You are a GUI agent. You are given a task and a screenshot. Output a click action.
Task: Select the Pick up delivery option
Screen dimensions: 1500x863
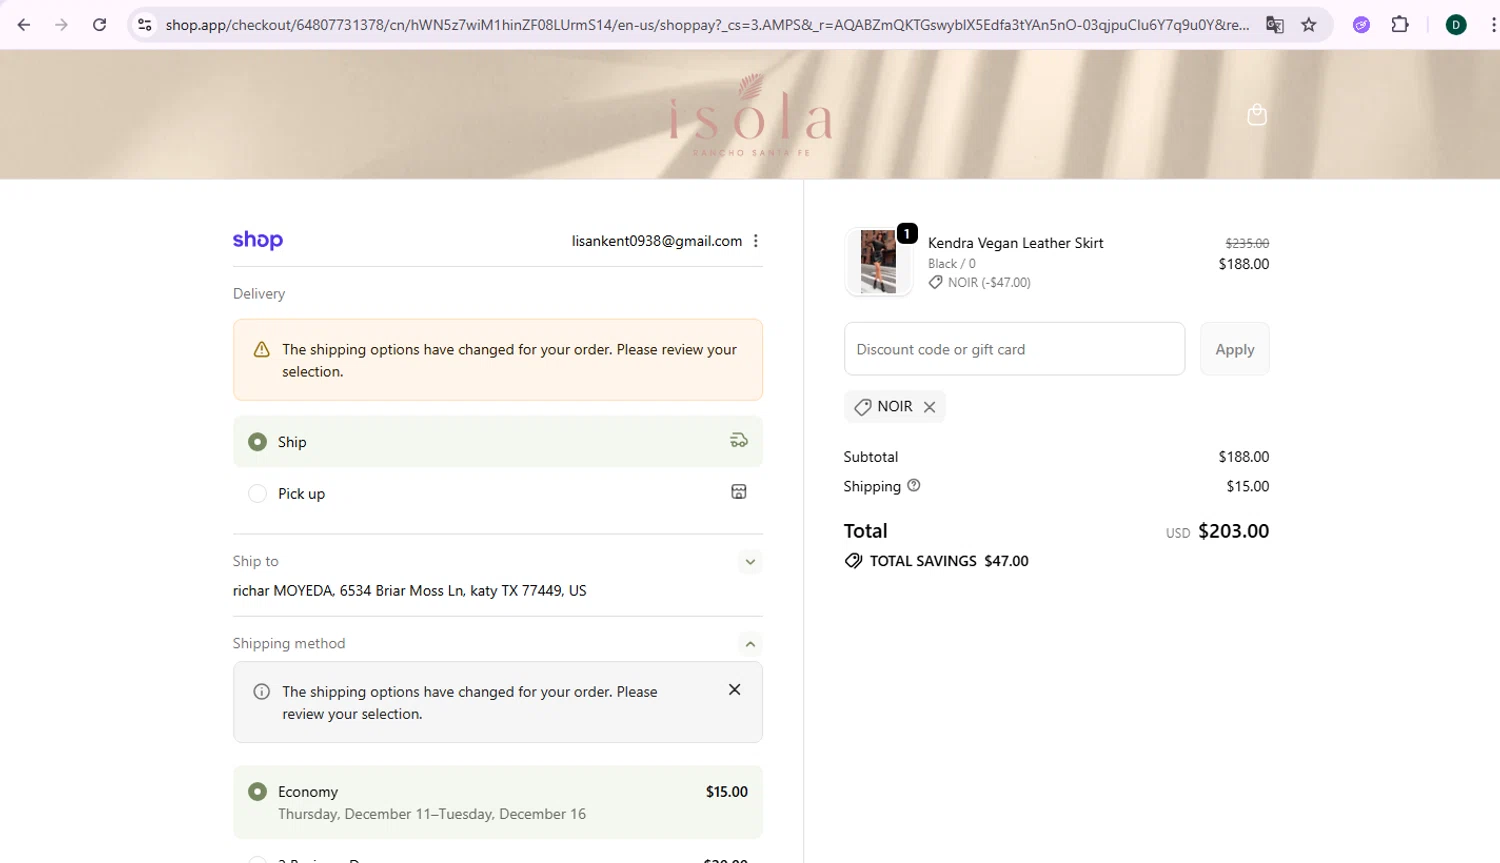tap(498, 493)
